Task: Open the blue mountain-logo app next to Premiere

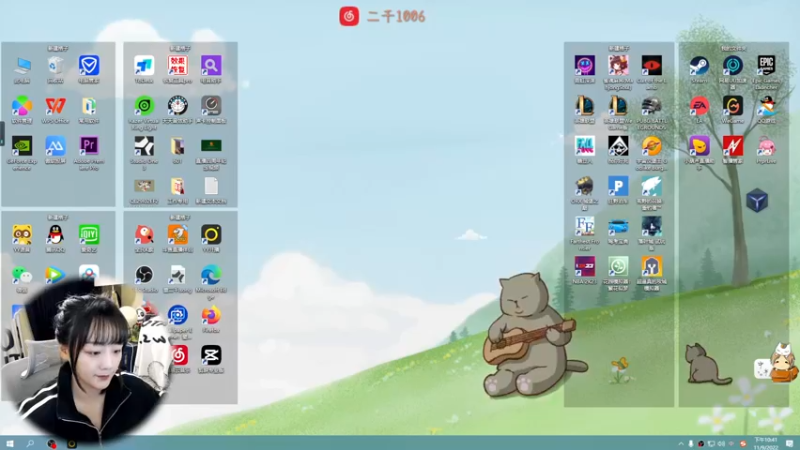Action: [55, 146]
